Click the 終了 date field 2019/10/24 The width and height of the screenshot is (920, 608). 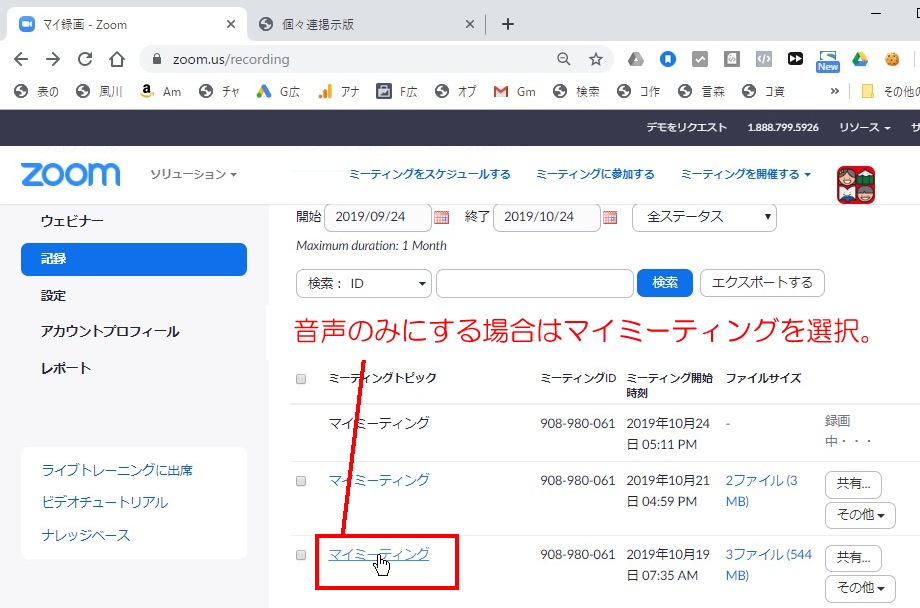[x=547, y=217]
